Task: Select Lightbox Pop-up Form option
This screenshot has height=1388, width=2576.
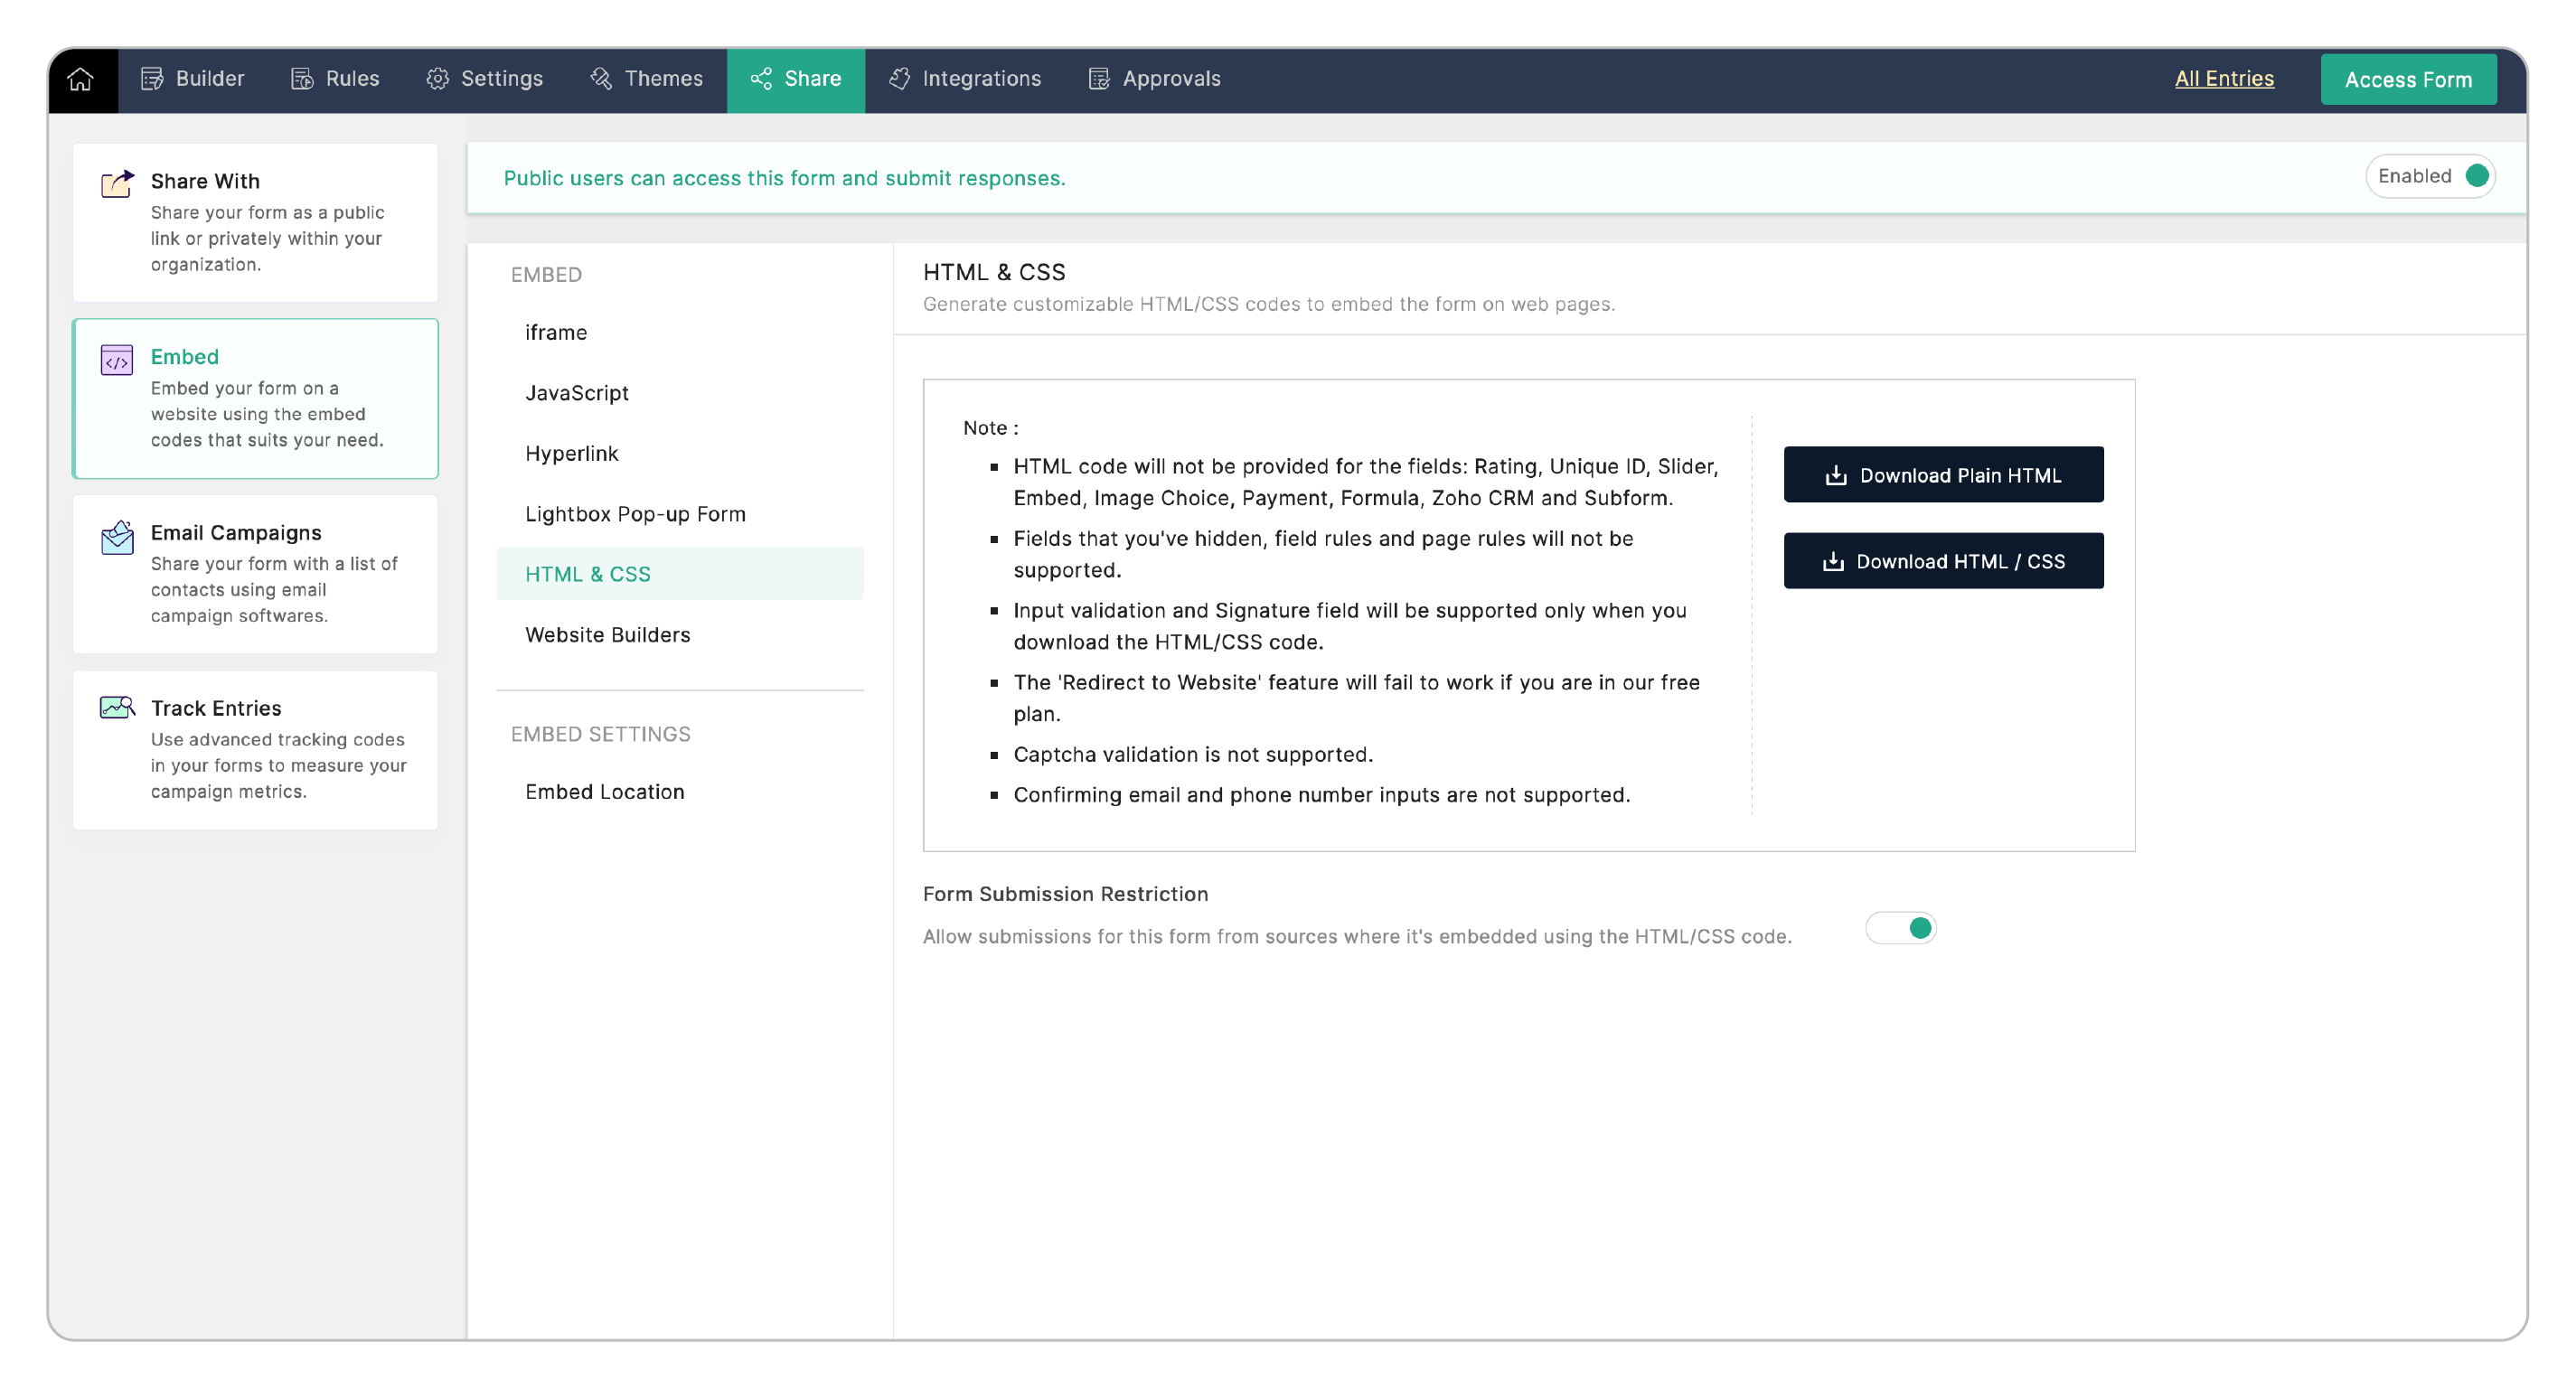Action: [x=635, y=514]
